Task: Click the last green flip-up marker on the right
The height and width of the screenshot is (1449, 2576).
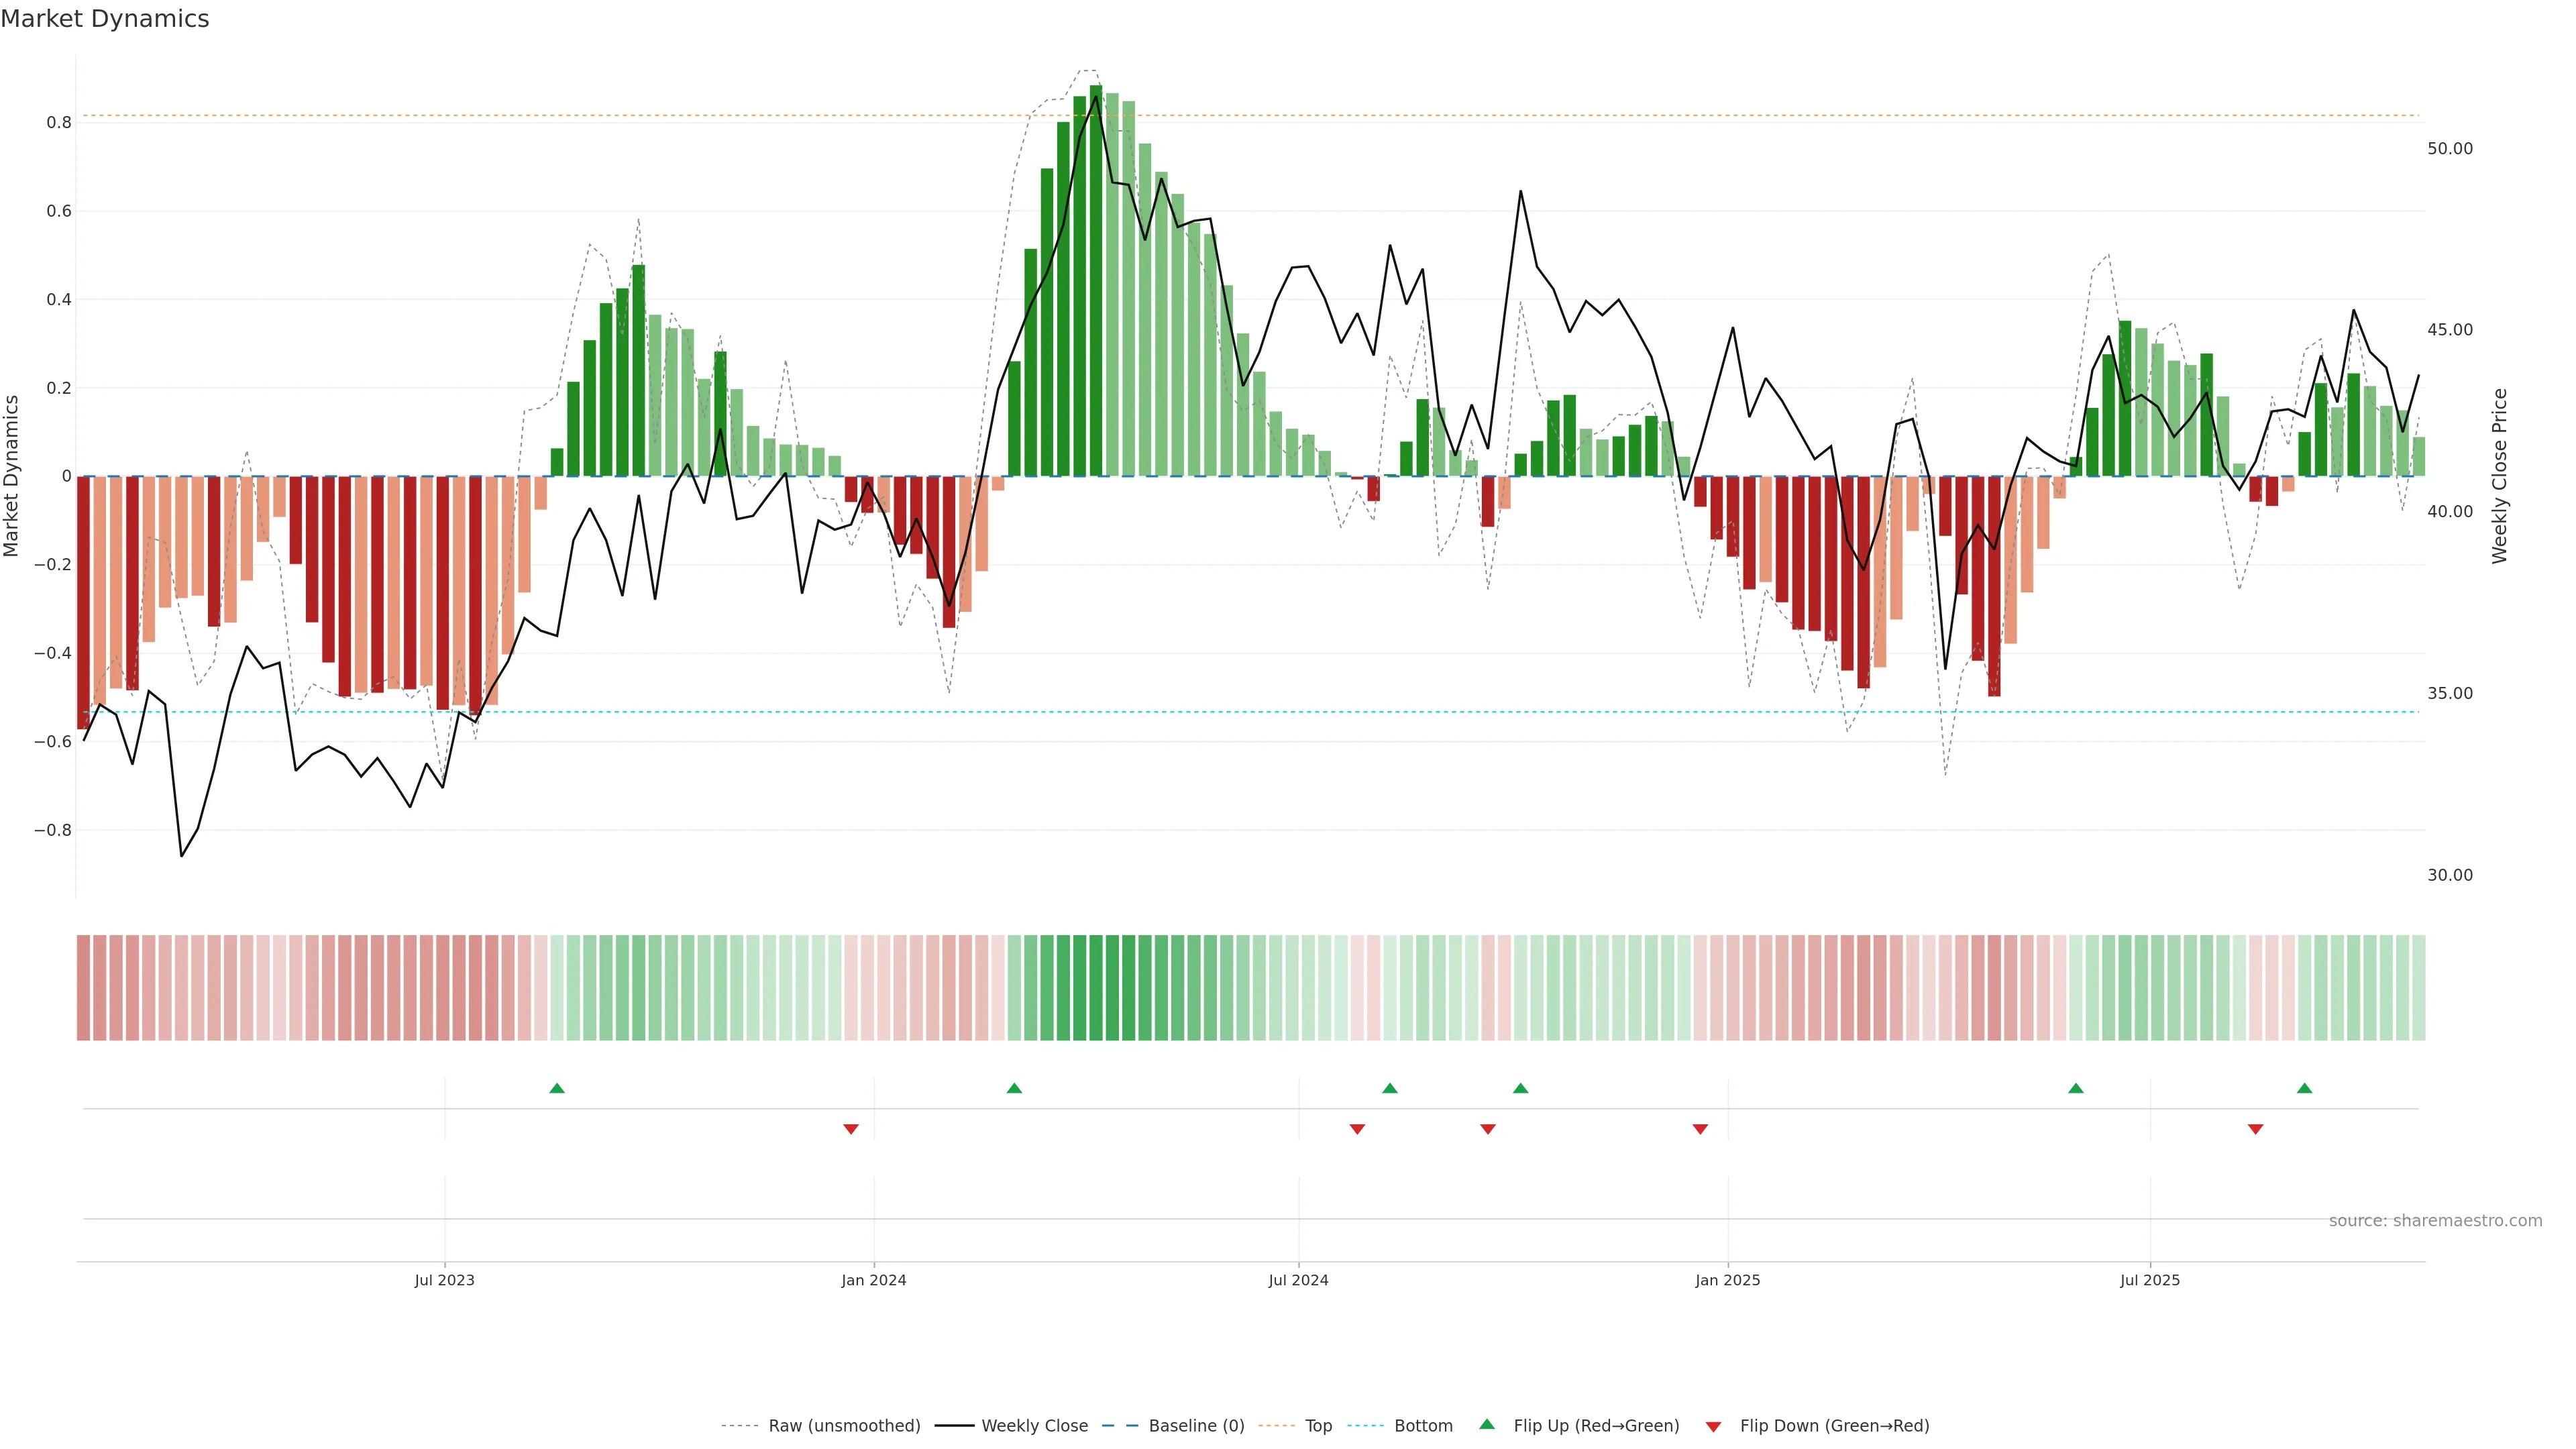Action: [2304, 1088]
